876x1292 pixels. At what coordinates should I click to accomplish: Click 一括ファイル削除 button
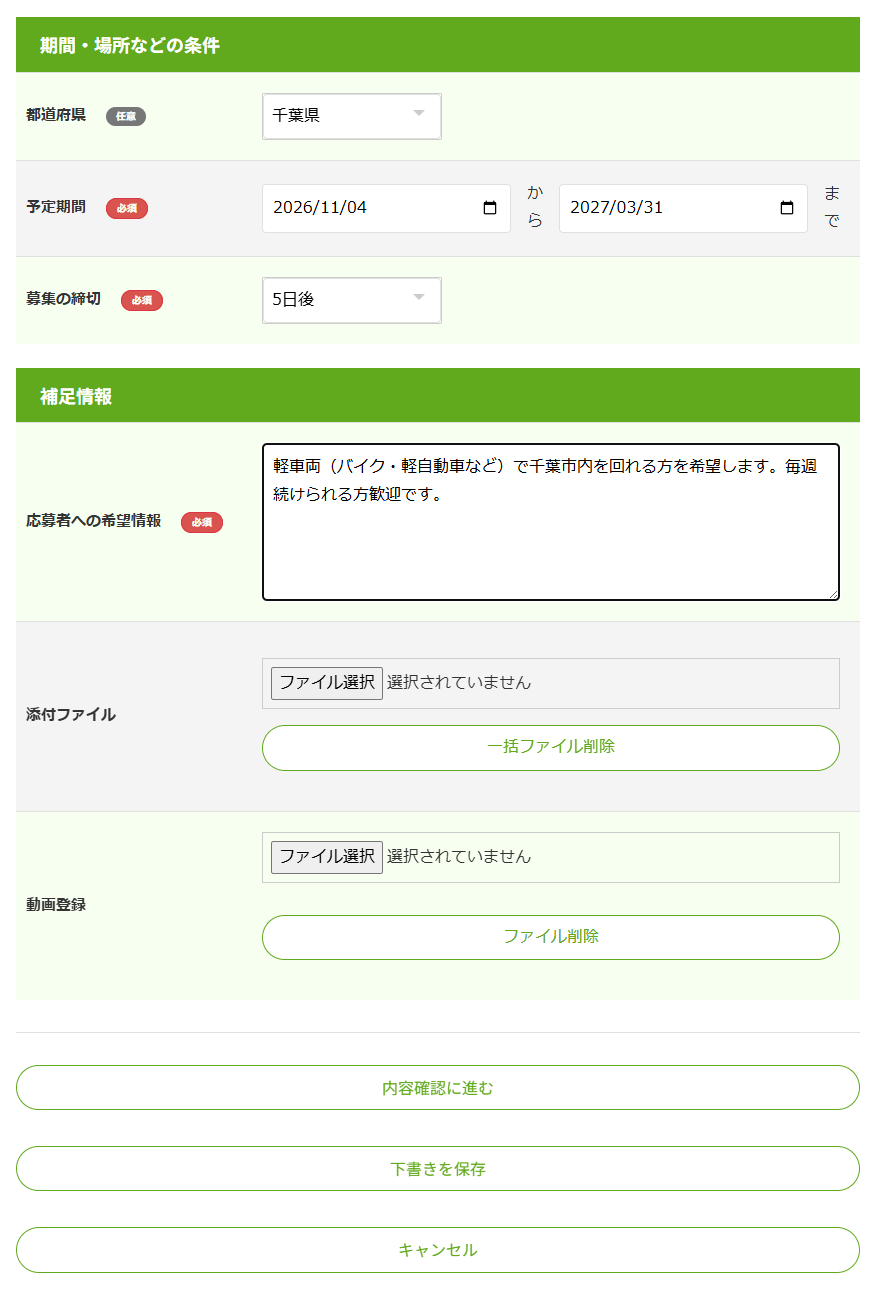tap(551, 748)
